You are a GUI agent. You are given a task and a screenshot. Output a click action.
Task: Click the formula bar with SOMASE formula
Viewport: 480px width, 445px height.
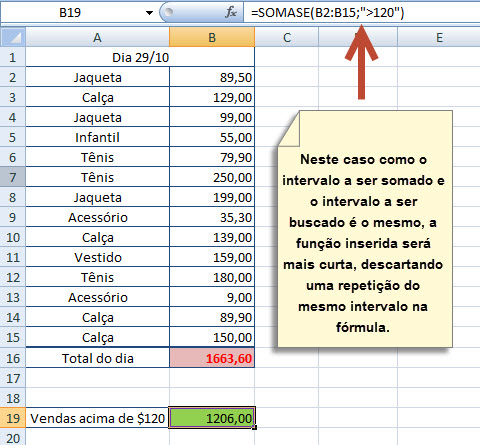pyautogui.click(x=362, y=13)
